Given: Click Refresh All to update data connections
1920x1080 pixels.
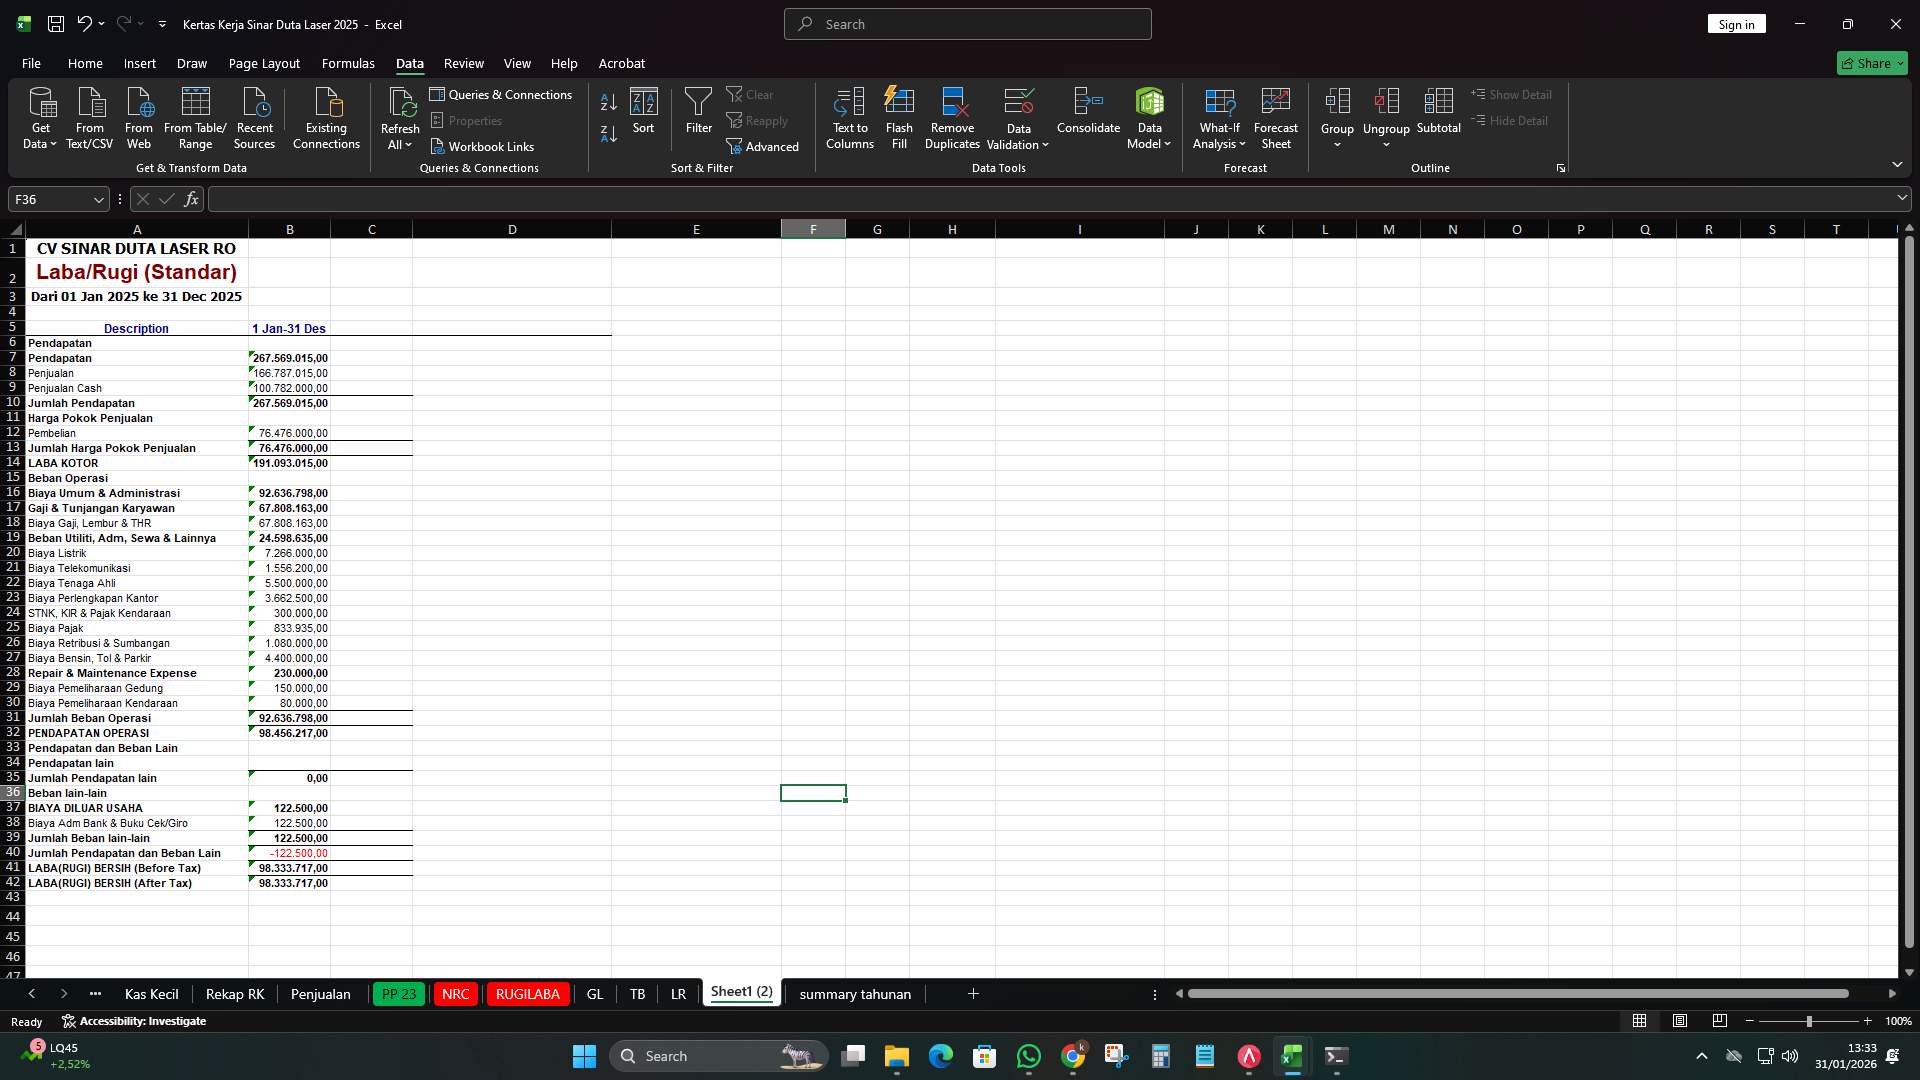Looking at the screenshot, I should pos(399,117).
